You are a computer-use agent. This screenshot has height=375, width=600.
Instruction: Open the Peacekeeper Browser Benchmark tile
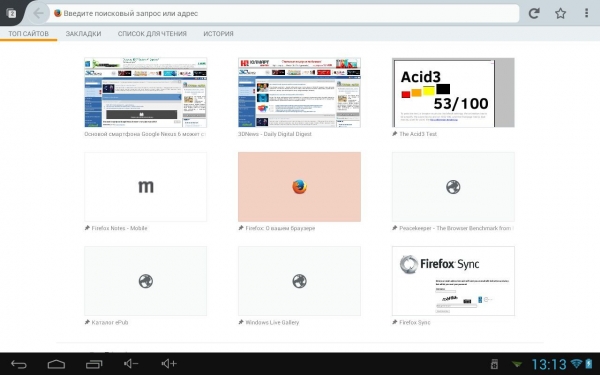click(x=453, y=187)
